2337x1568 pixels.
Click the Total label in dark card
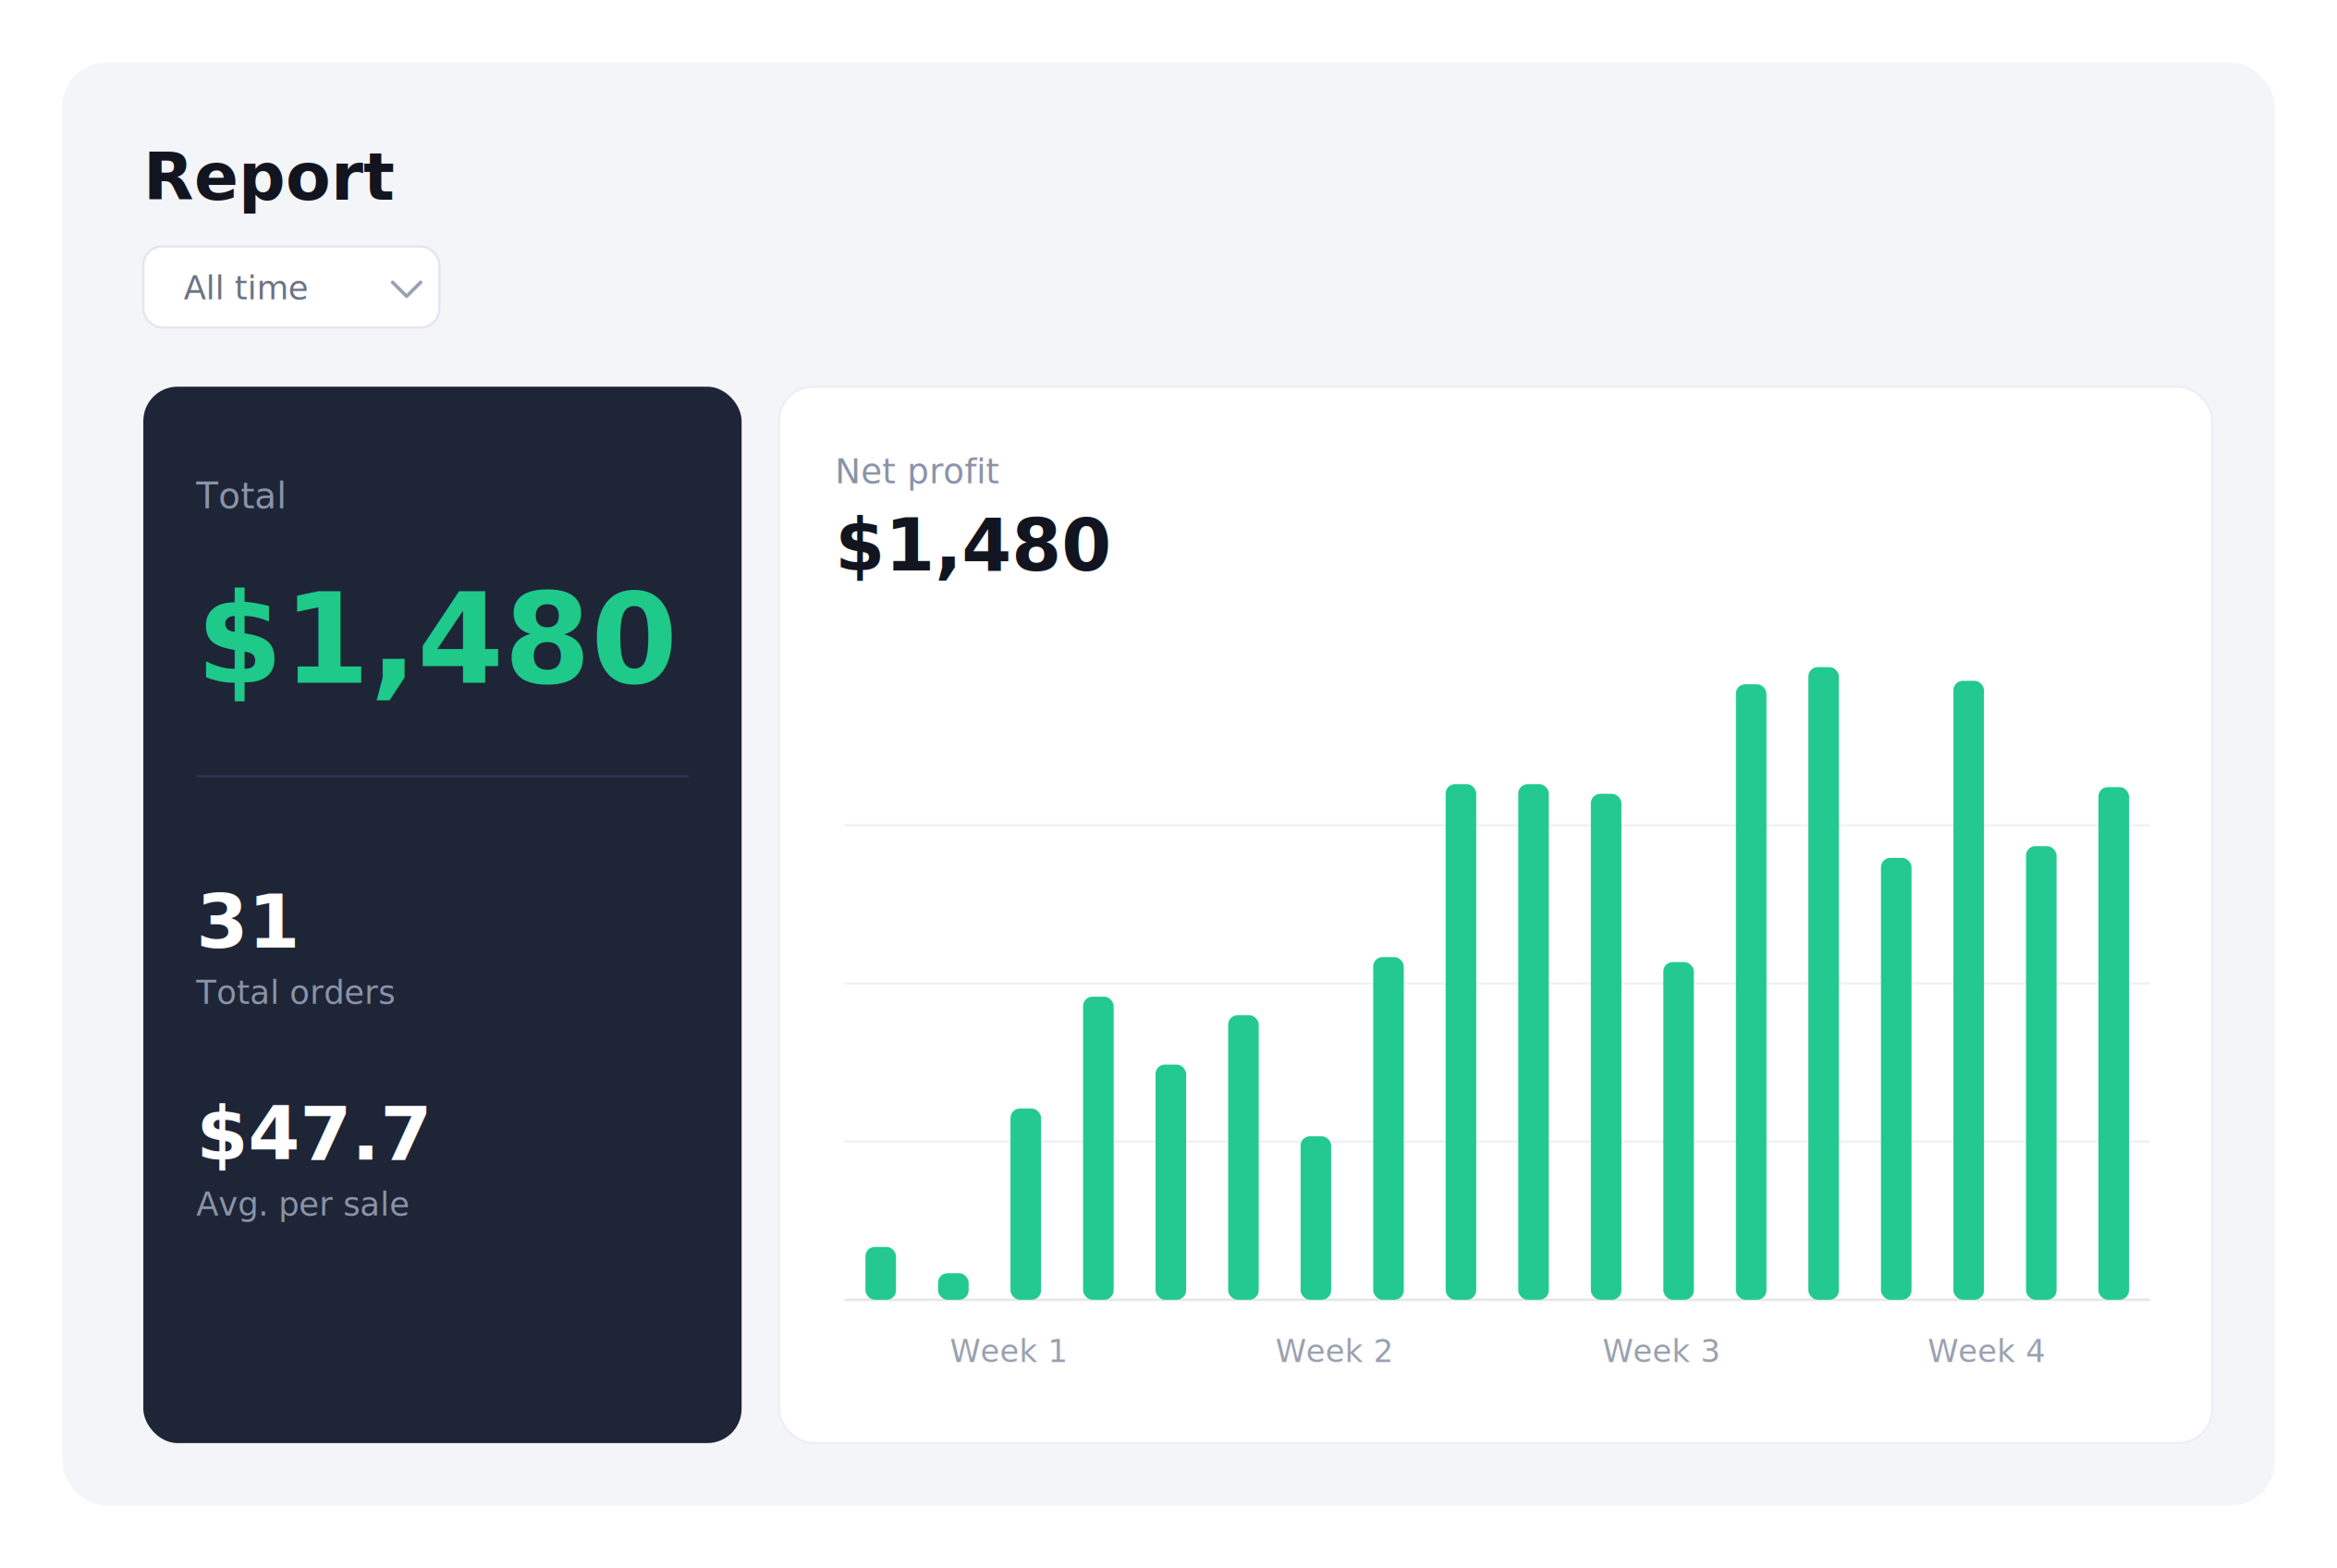tap(241, 496)
